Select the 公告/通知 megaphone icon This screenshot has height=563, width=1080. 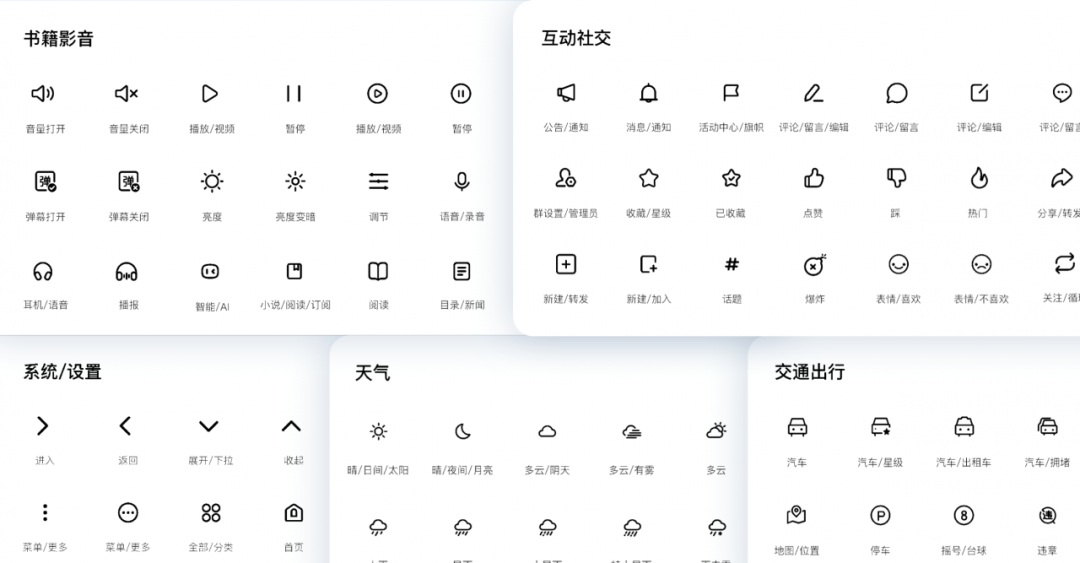566,93
